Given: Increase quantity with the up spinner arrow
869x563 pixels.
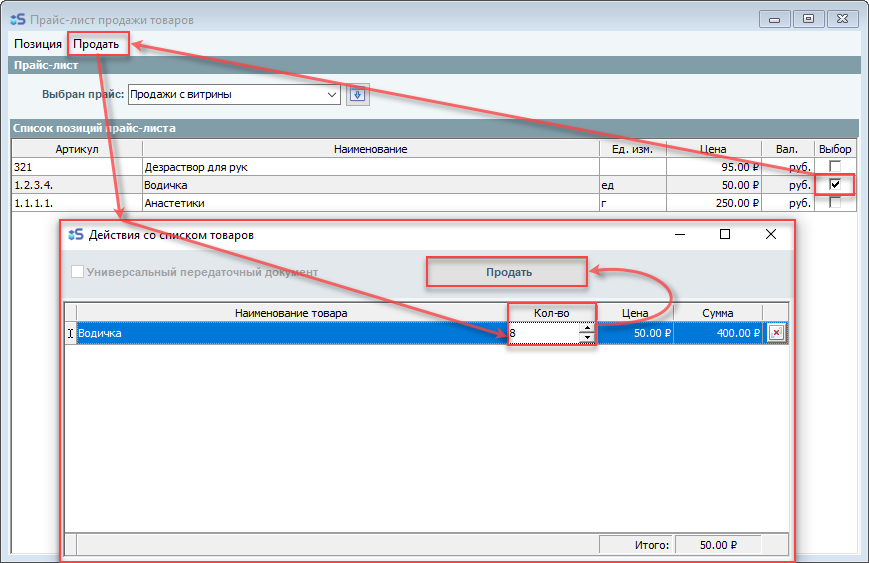Looking at the screenshot, I should [x=587, y=328].
